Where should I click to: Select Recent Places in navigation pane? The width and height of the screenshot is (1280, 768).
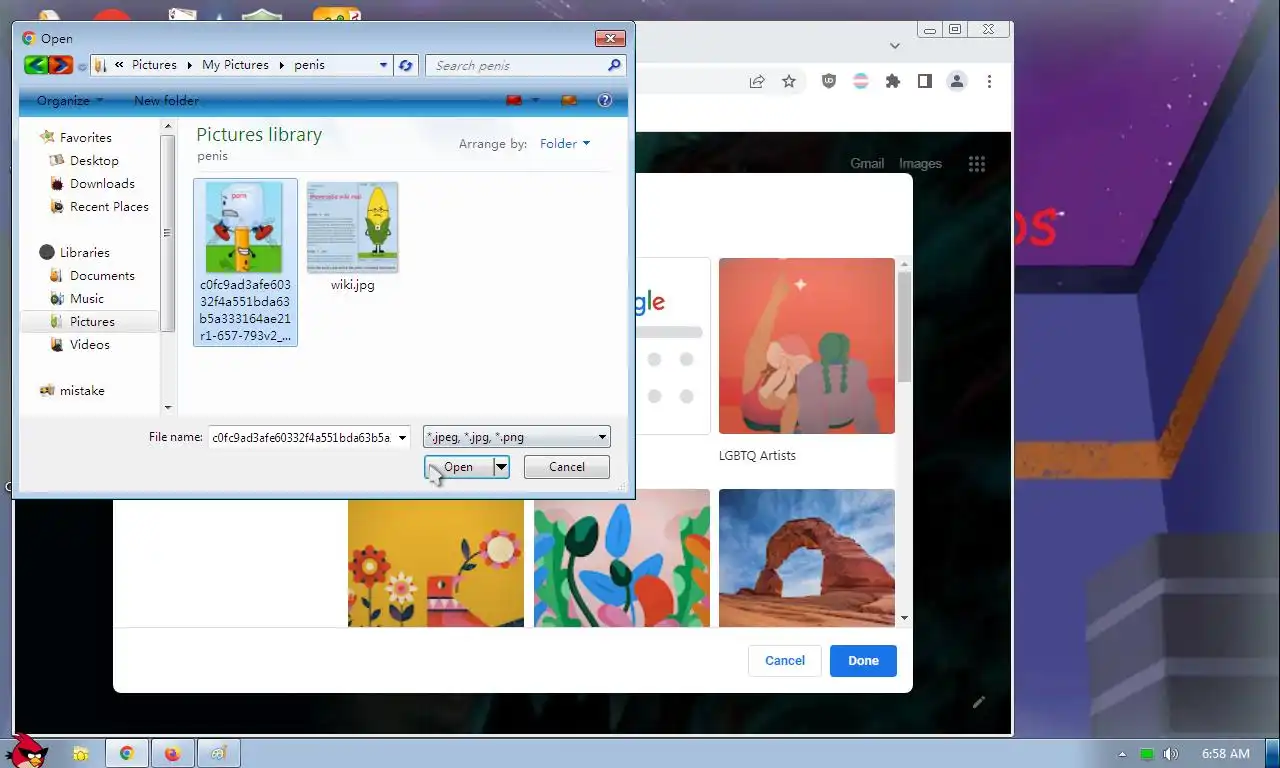click(x=109, y=206)
